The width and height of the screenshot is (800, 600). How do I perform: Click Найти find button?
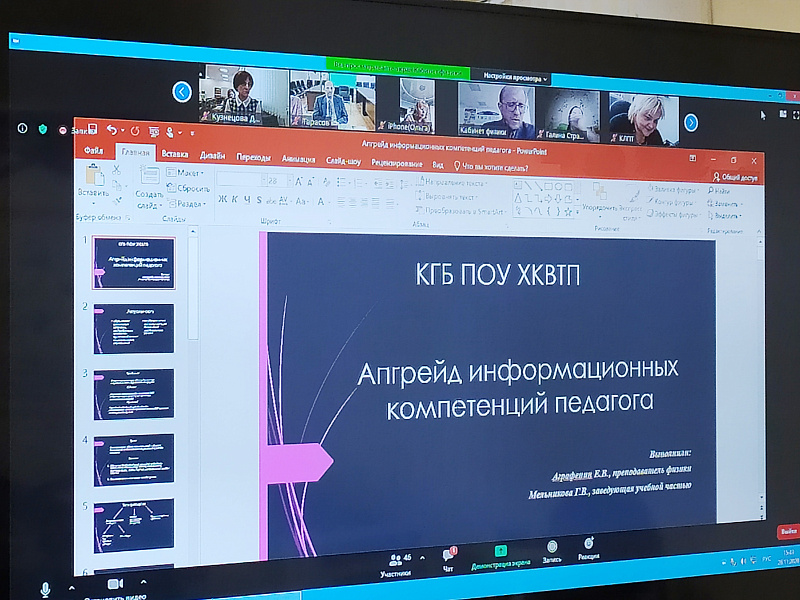[x=719, y=191]
